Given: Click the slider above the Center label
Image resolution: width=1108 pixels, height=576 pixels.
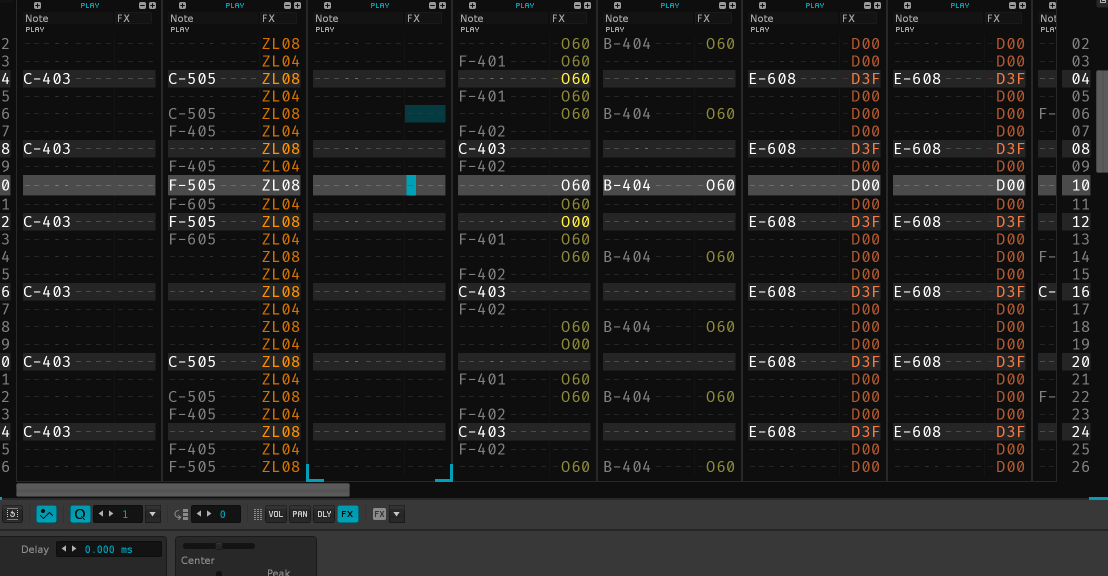Looking at the screenshot, I should (x=218, y=546).
